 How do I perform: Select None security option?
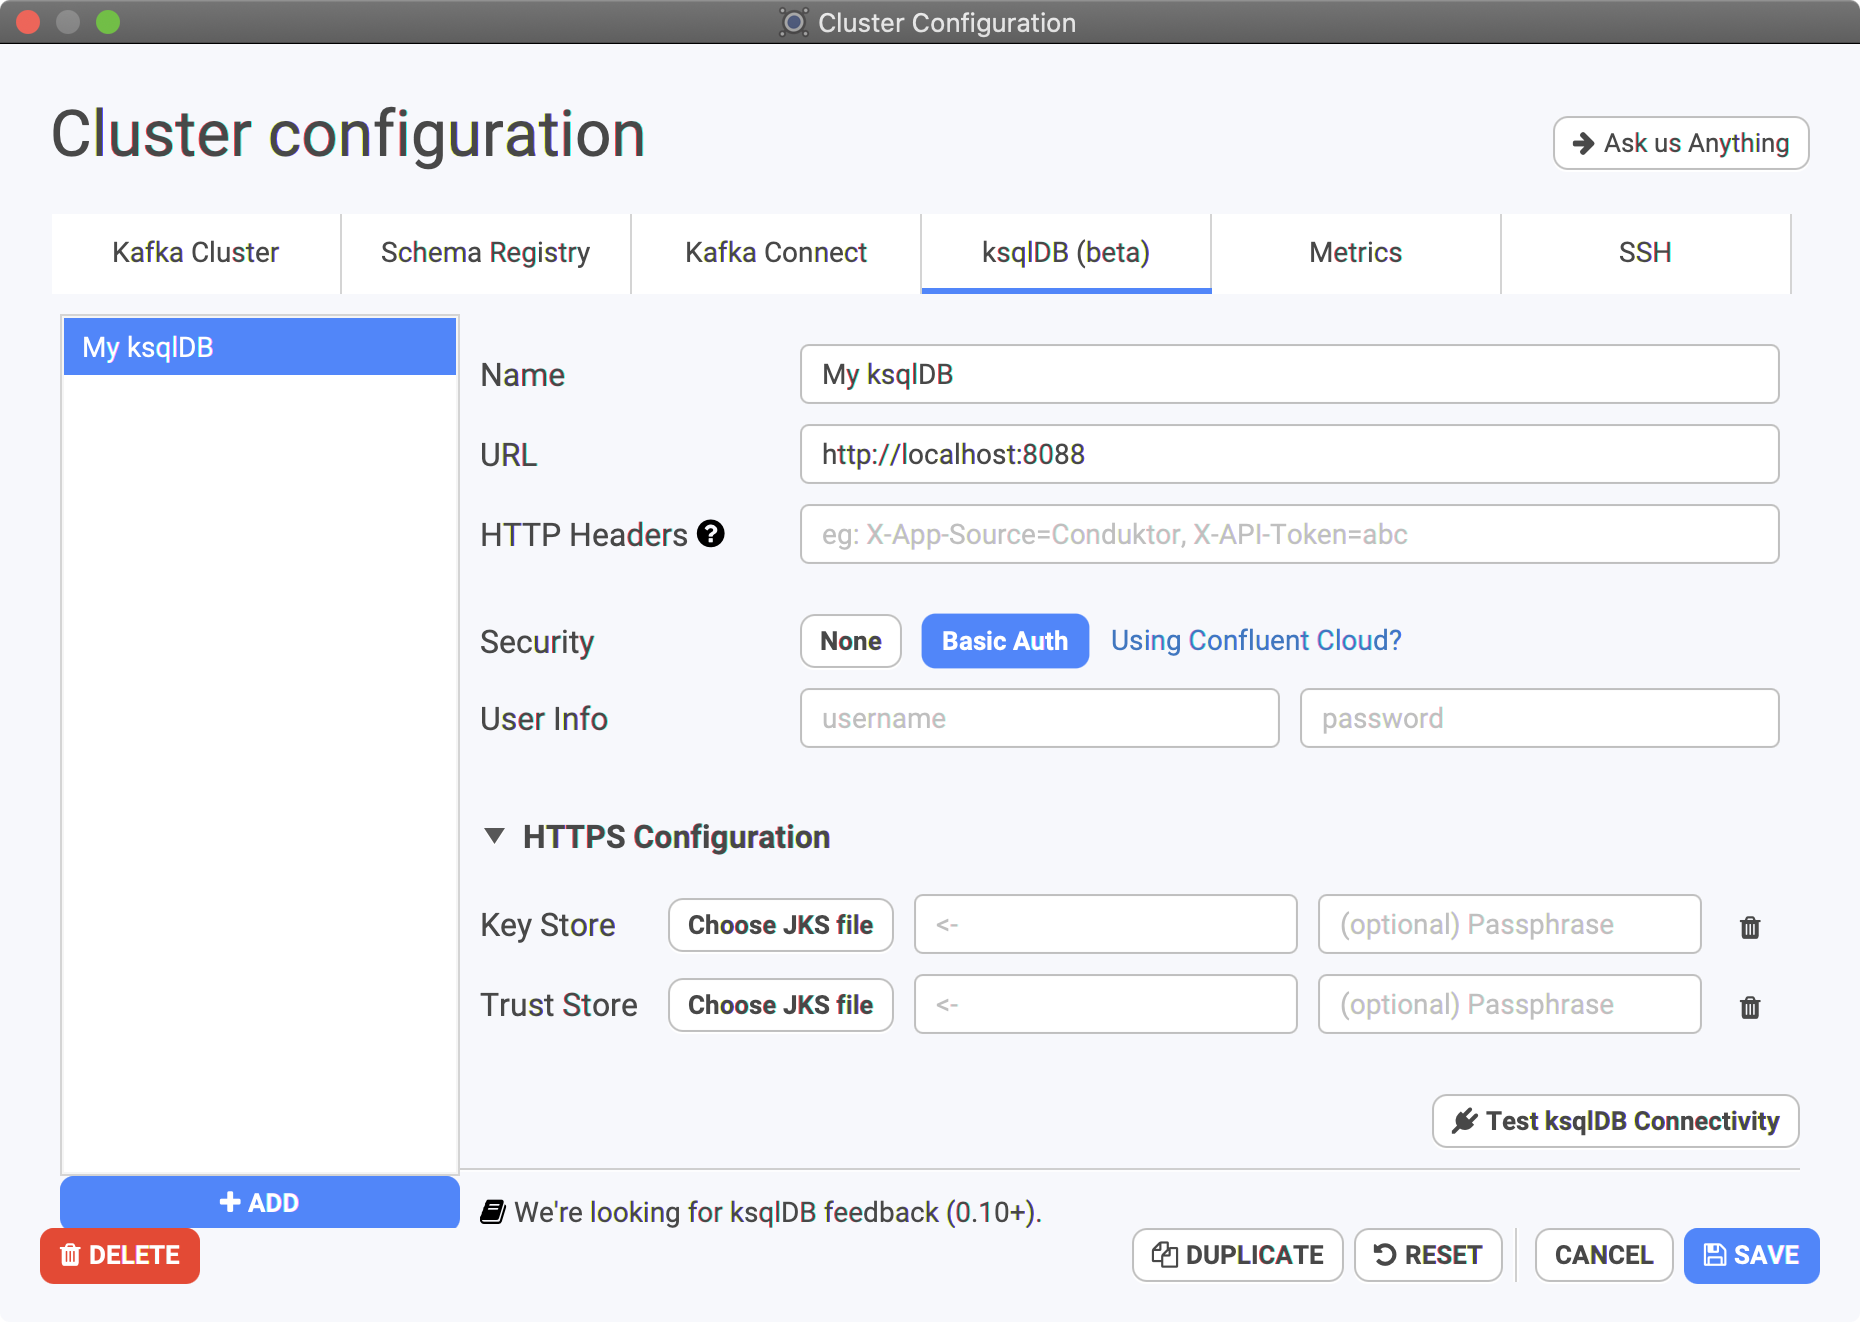pos(851,641)
